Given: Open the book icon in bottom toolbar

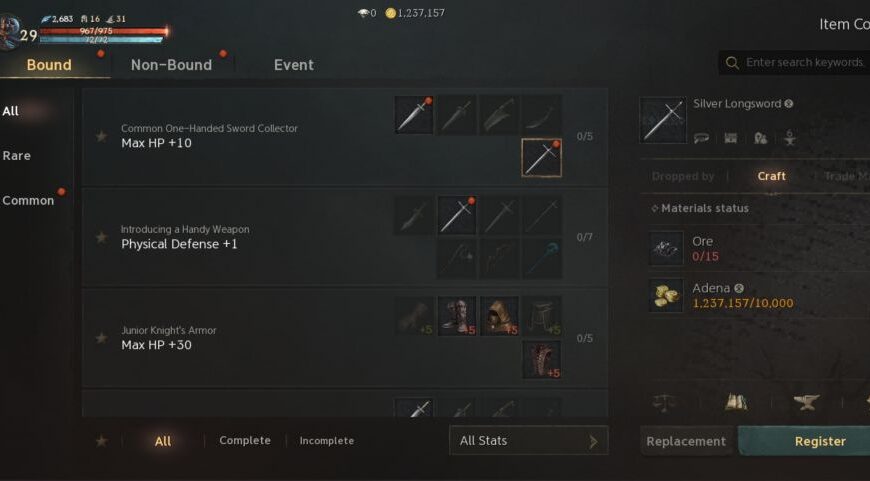Looking at the screenshot, I should point(736,402).
